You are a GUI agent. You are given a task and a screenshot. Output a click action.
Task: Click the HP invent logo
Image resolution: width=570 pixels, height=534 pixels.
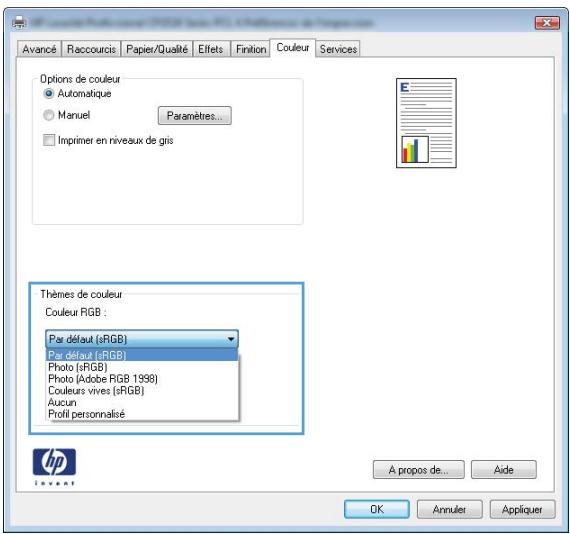tap(54, 467)
